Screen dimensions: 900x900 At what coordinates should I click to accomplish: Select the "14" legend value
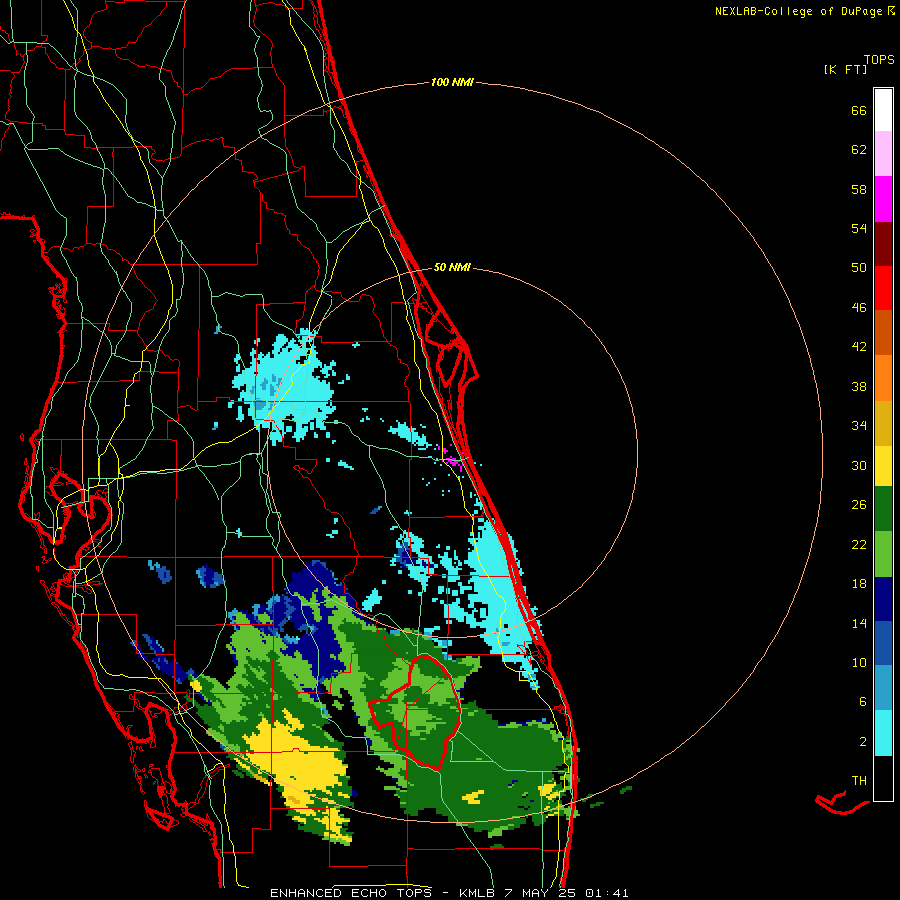pyautogui.click(x=859, y=624)
